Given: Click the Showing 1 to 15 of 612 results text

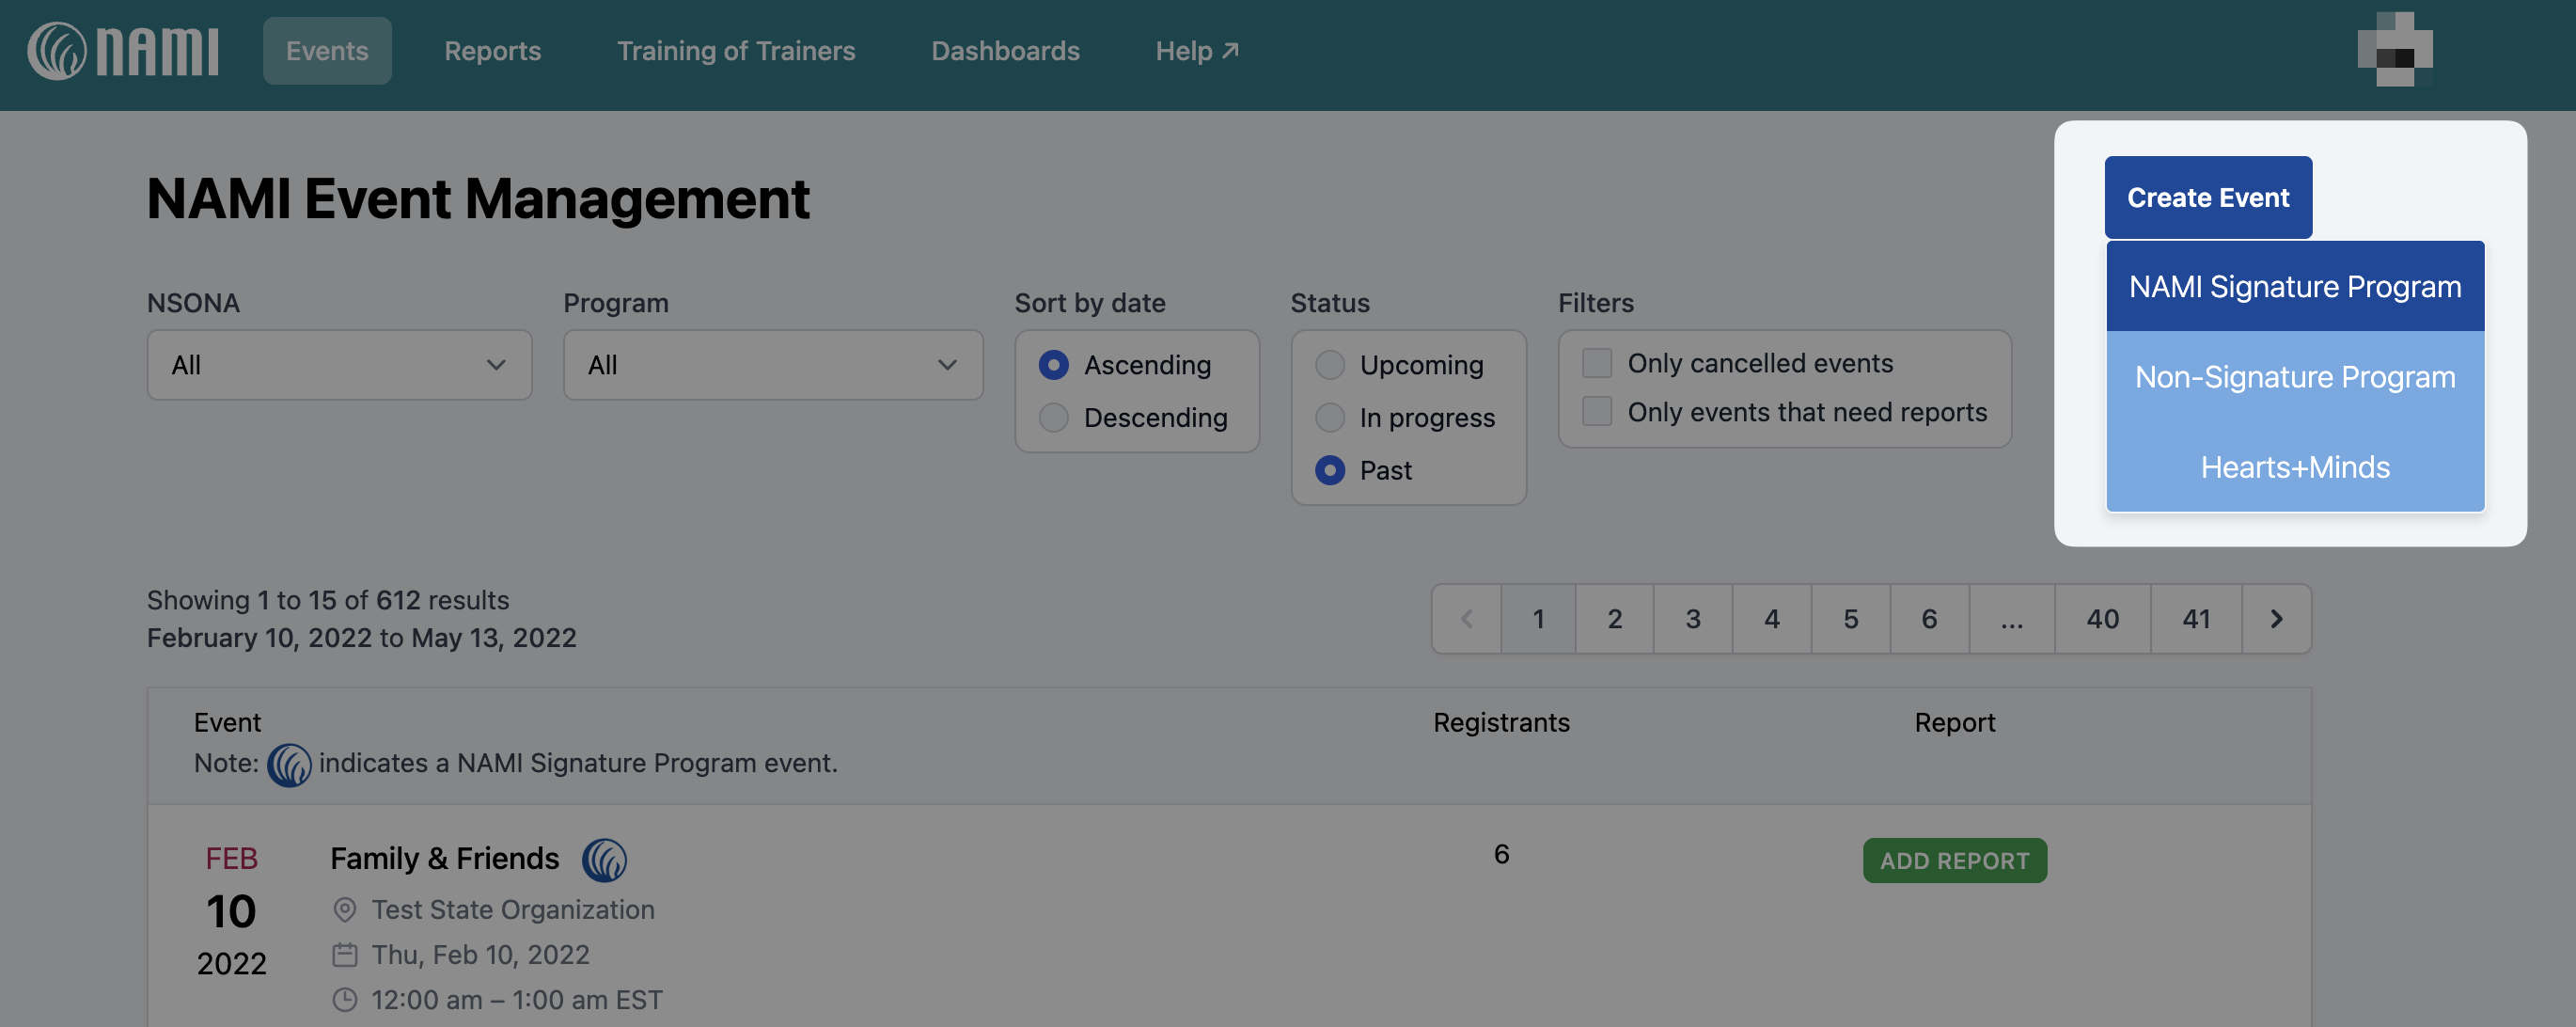Looking at the screenshot, I should pos(328,599).
